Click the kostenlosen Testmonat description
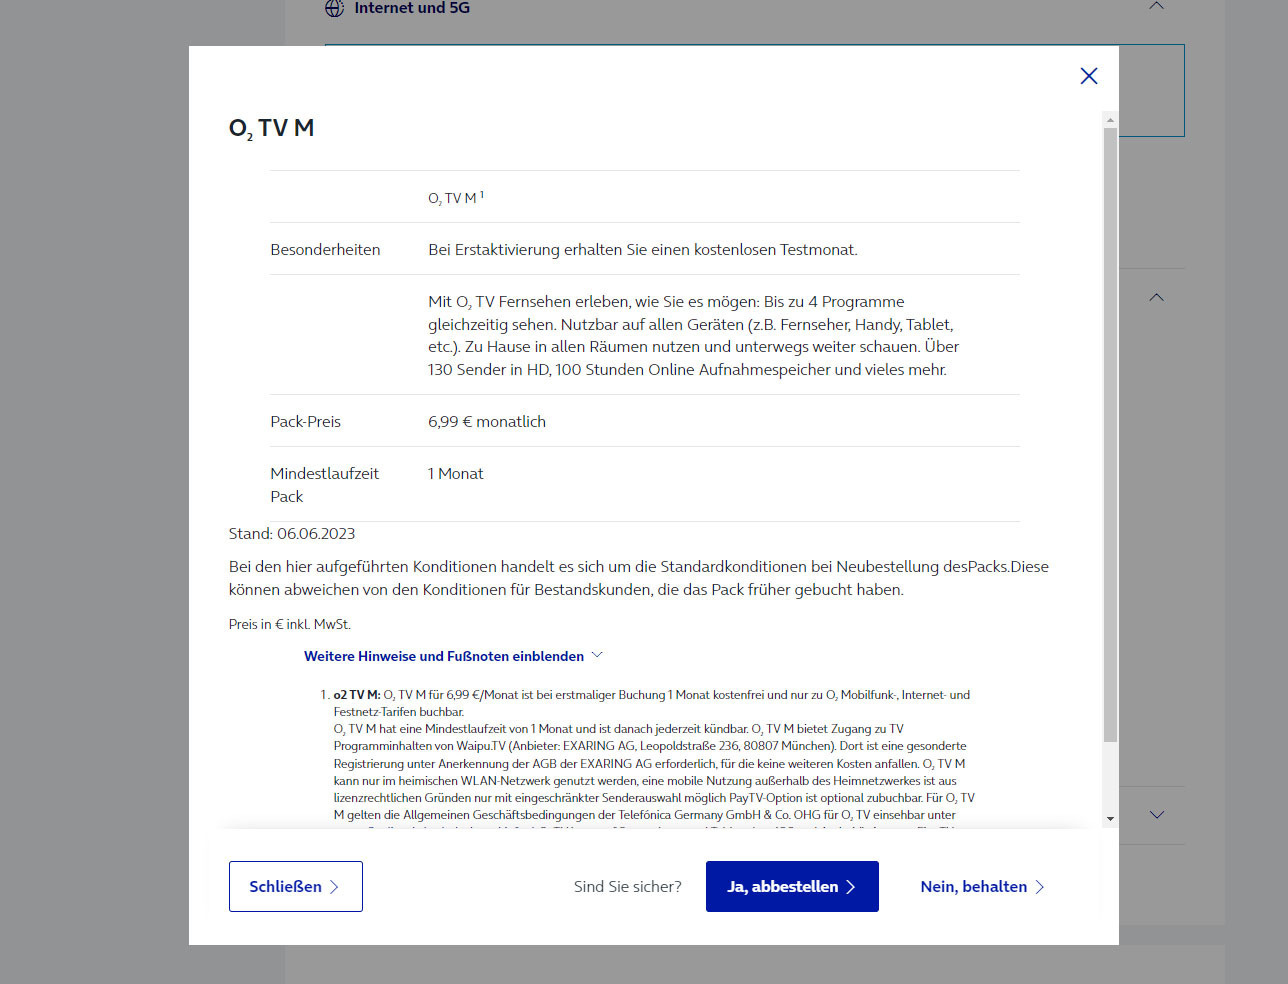This screenshot has height=984, width=1288. pyautogui.click(x=643, y=250)
